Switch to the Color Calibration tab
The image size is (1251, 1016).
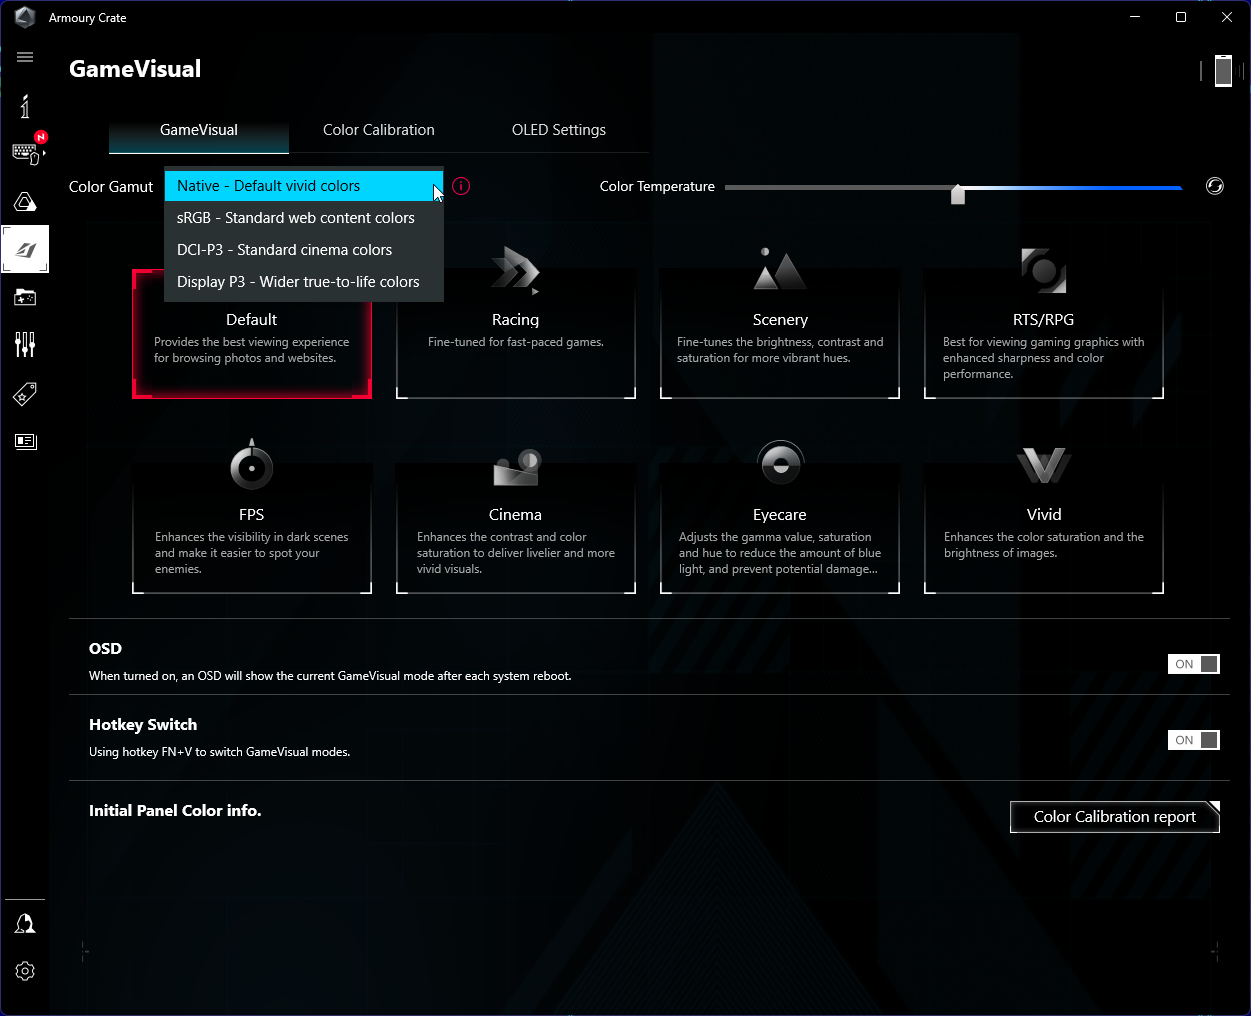(379, 130)
